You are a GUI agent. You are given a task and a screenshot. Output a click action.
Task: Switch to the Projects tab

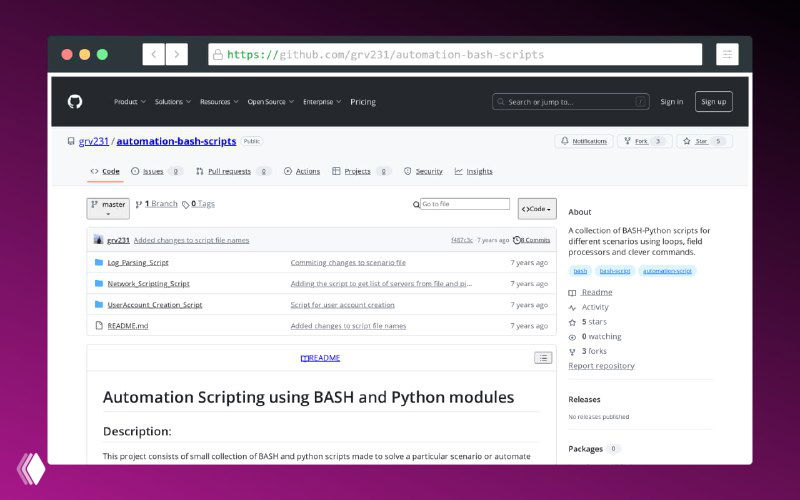pos(361,171)
